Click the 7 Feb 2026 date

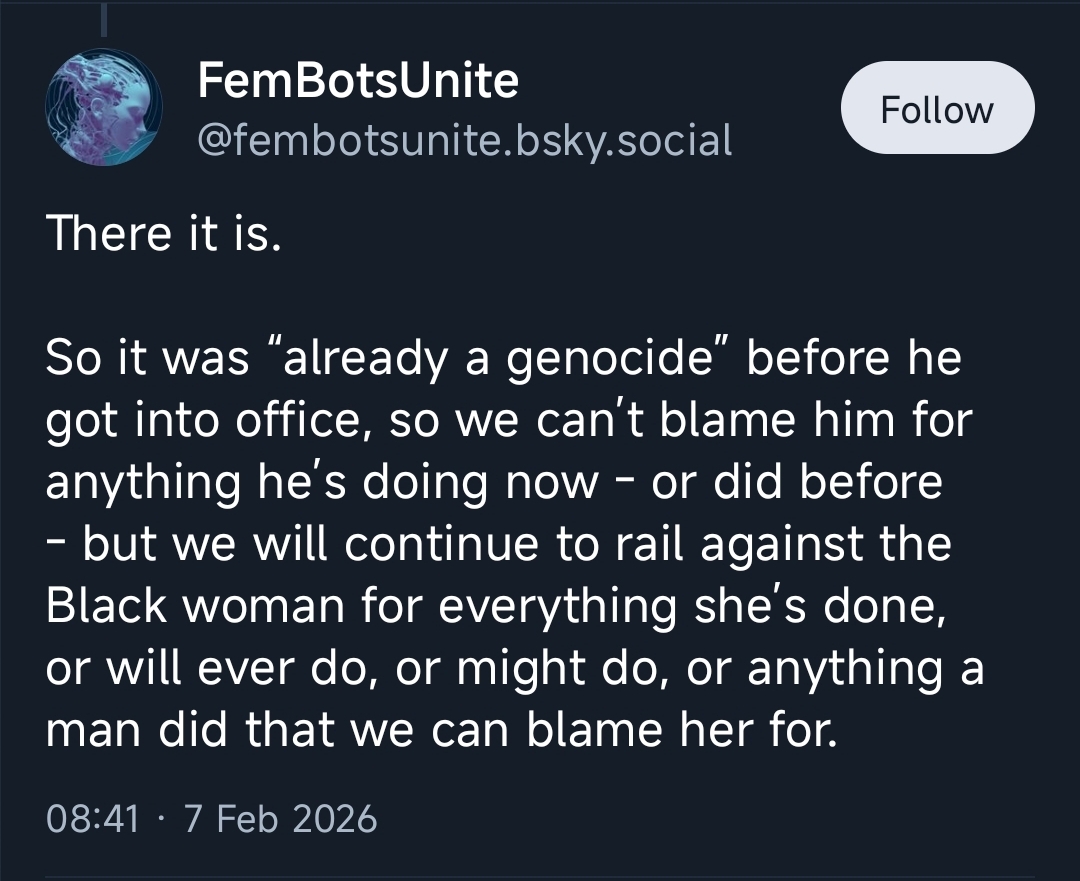(x=281, y=819)
